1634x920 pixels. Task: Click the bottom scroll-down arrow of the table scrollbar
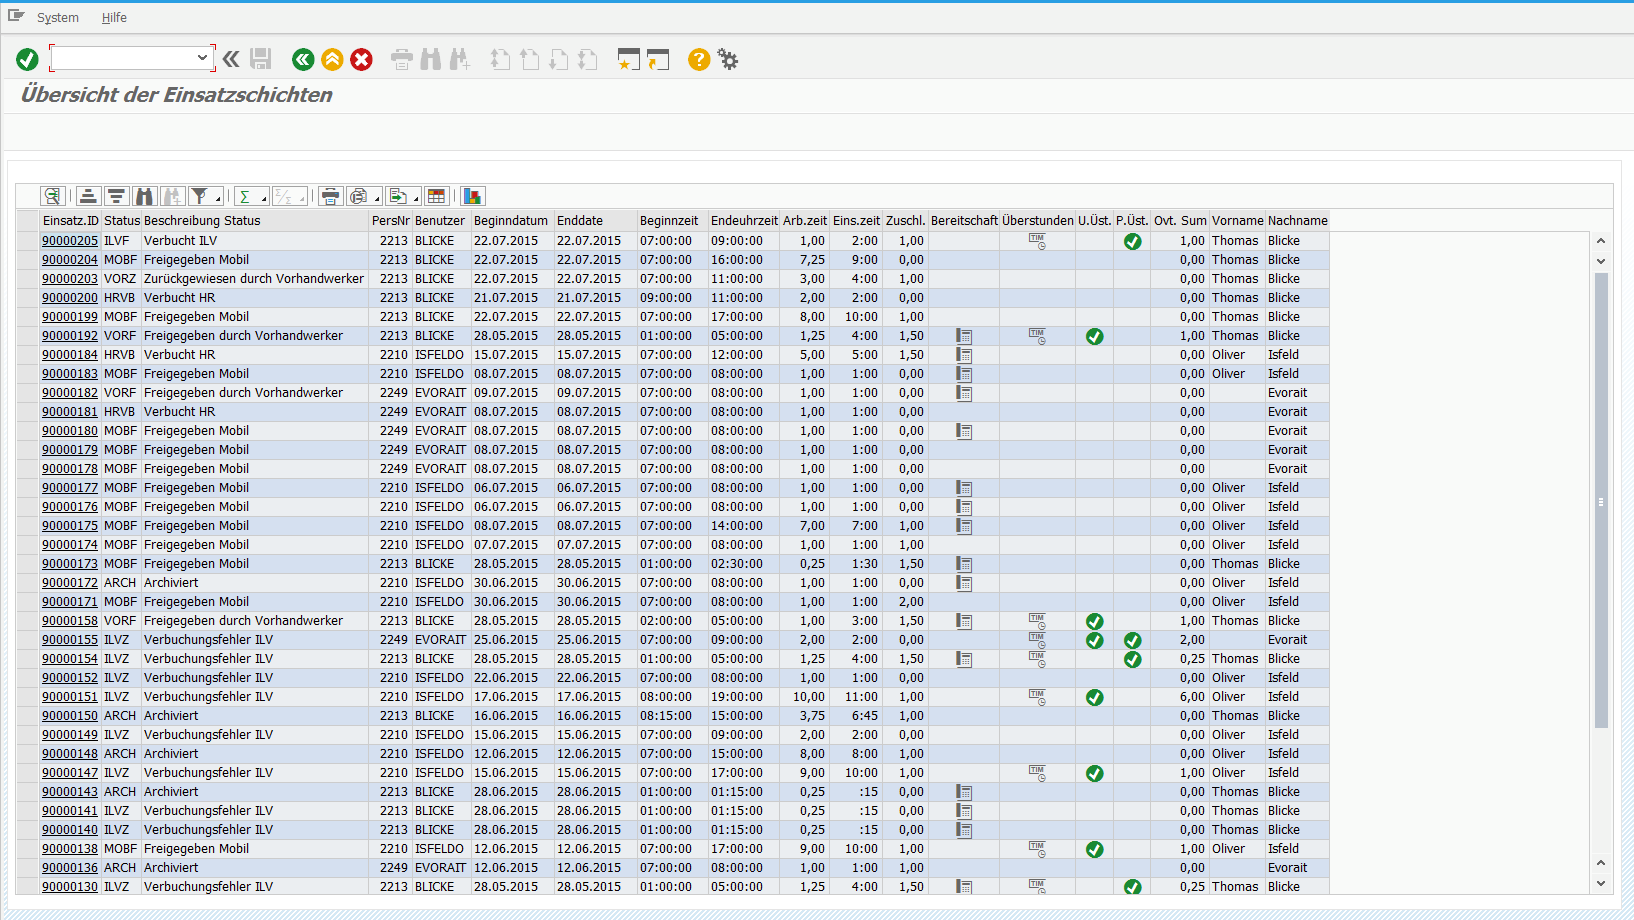click(x=1601, y=883)
